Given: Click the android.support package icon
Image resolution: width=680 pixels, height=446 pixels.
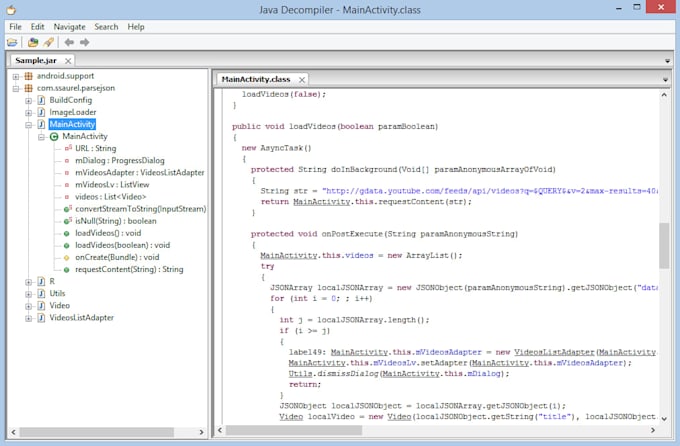Looking at the screenshot, I should pos(29,76).
